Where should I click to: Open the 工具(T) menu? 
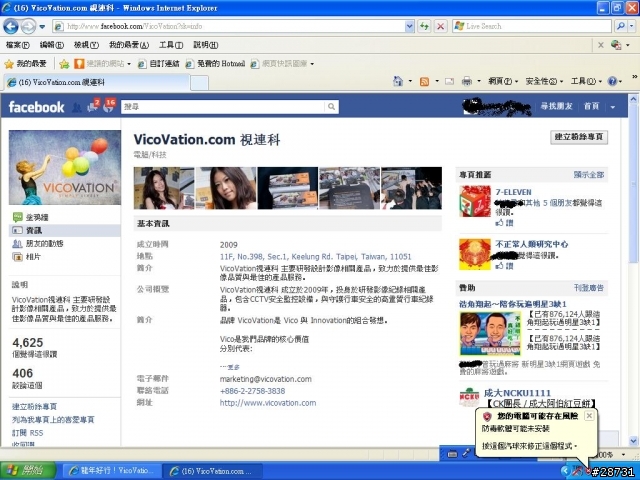pyautogui.click(x=171, y=45)
